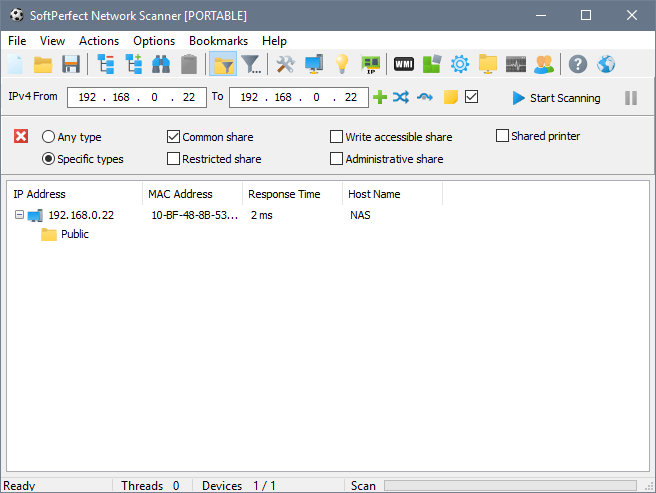Click the globe web icon
Viewport: 656px width, 493px height.
point(606,64)
